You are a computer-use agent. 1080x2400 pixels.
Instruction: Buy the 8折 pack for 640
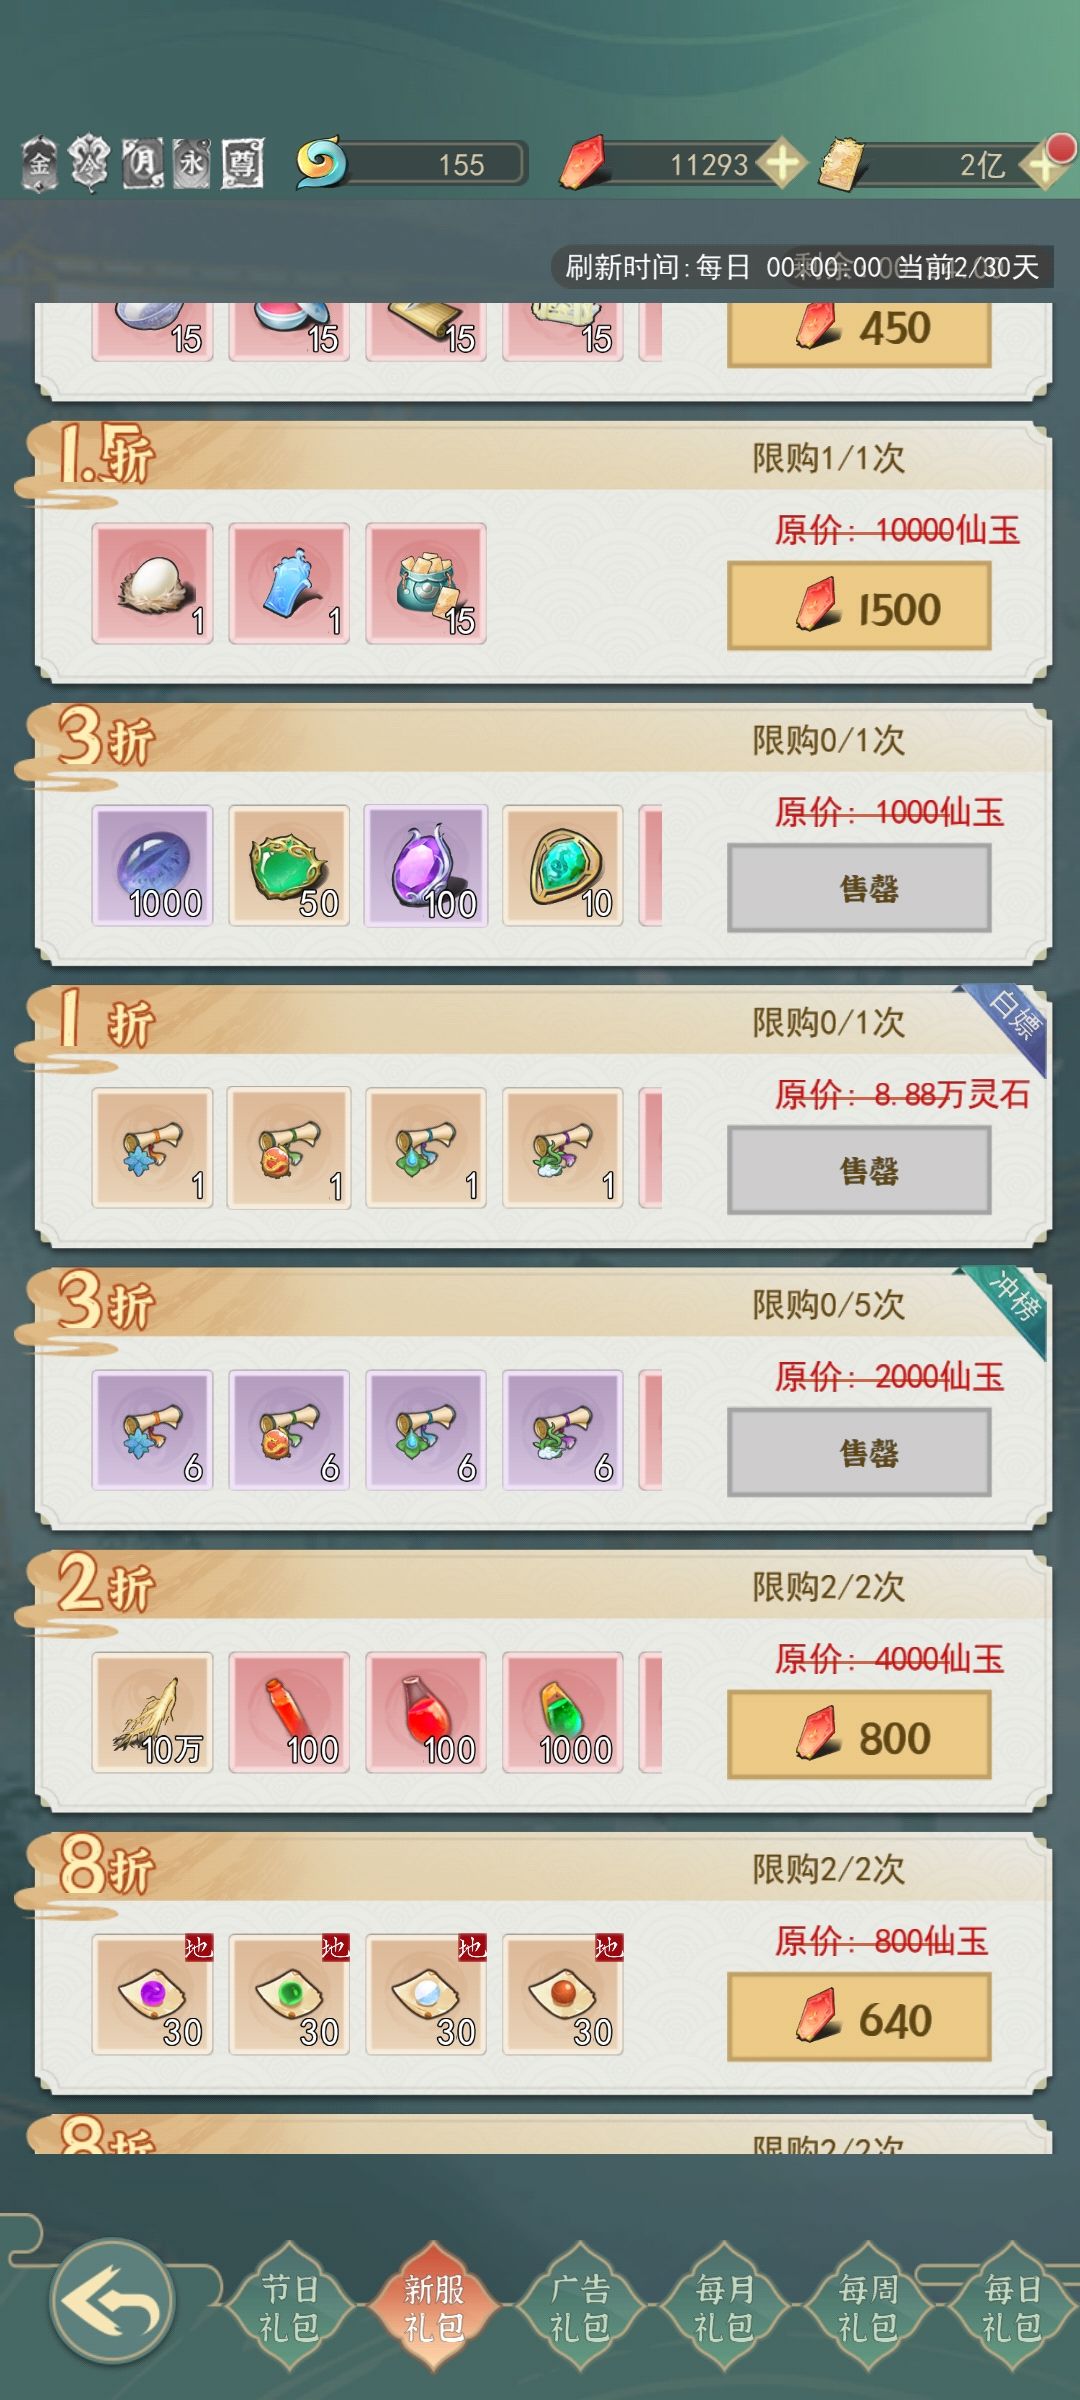(x=859, y=2017)
